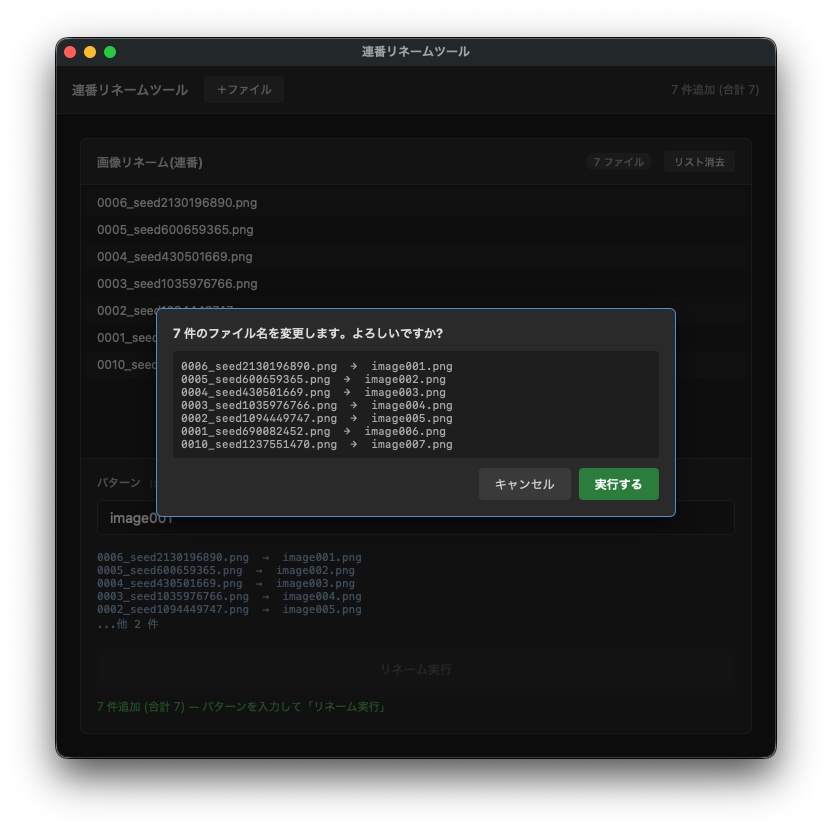Screen dimensions: 832x832
Task: Click the yellow minimize window button
Action: pyautogui.click(x=90, y=52)
